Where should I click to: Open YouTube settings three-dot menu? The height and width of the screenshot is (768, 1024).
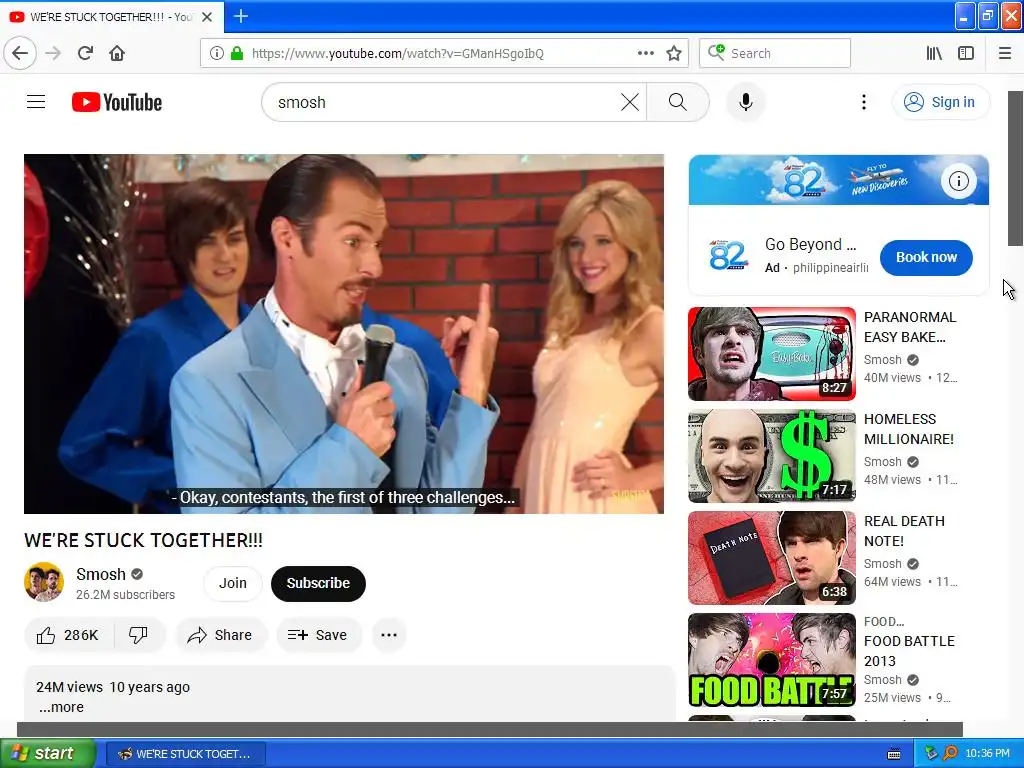pos(863,102)
